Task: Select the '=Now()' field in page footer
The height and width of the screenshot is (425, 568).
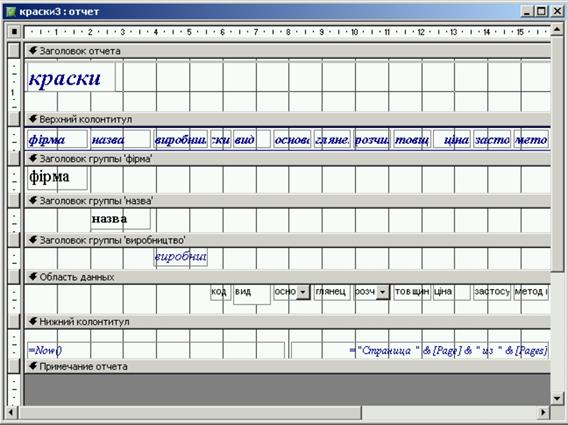Action: tap(156, 350)
